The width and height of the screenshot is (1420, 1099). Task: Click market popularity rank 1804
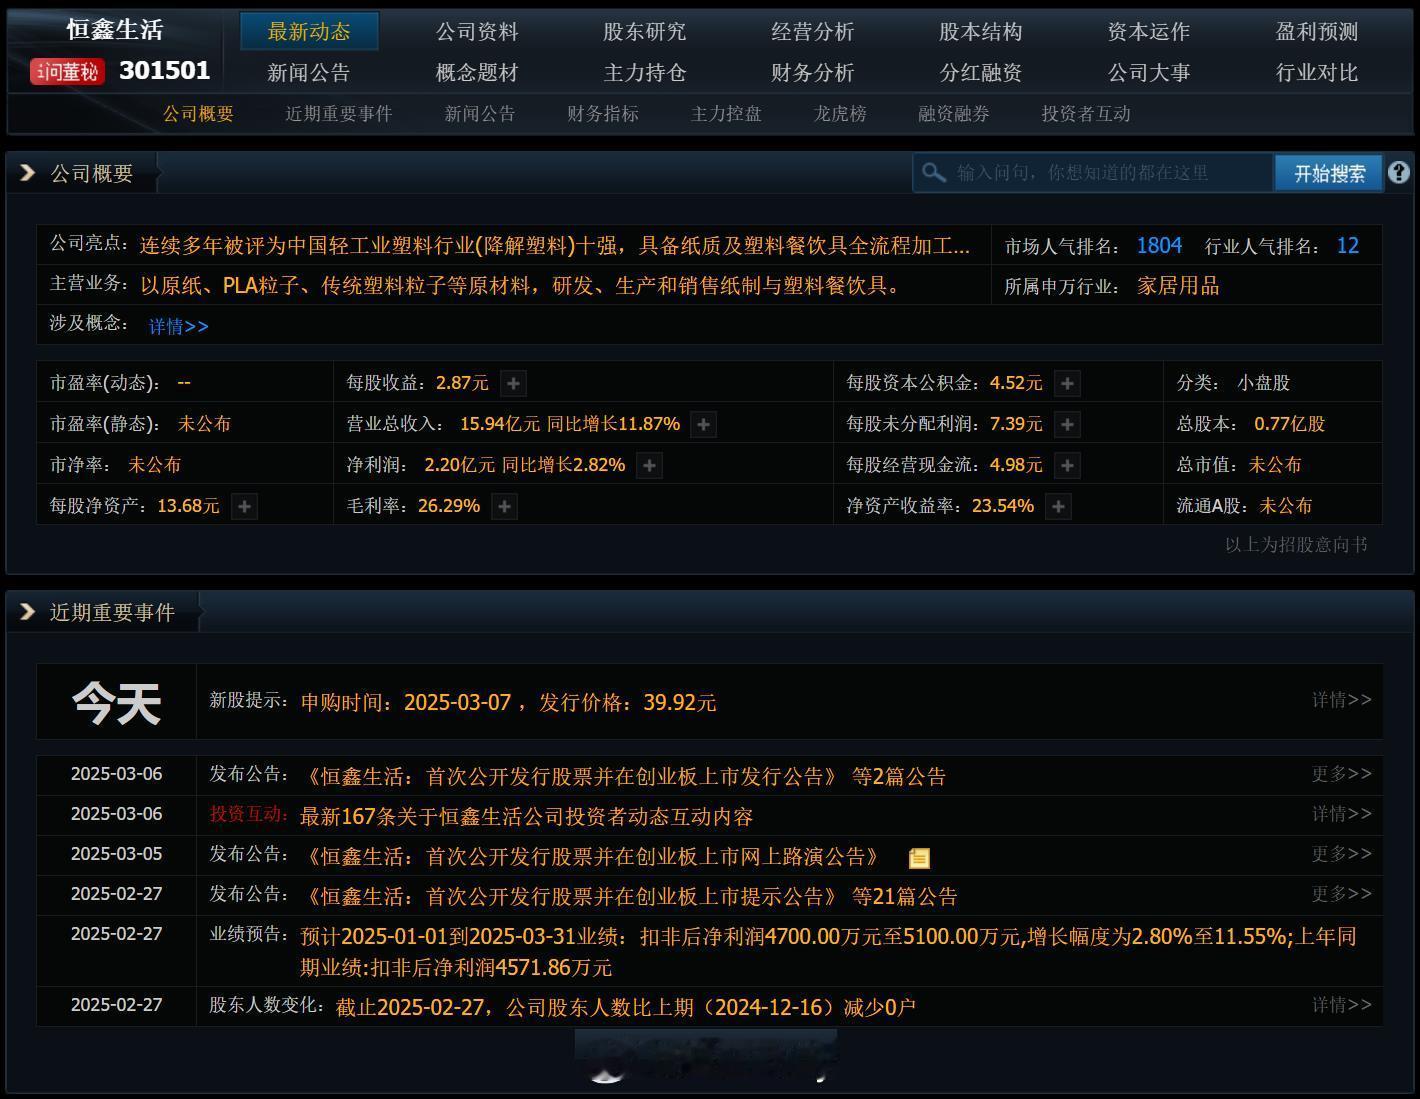point(1159,246)
